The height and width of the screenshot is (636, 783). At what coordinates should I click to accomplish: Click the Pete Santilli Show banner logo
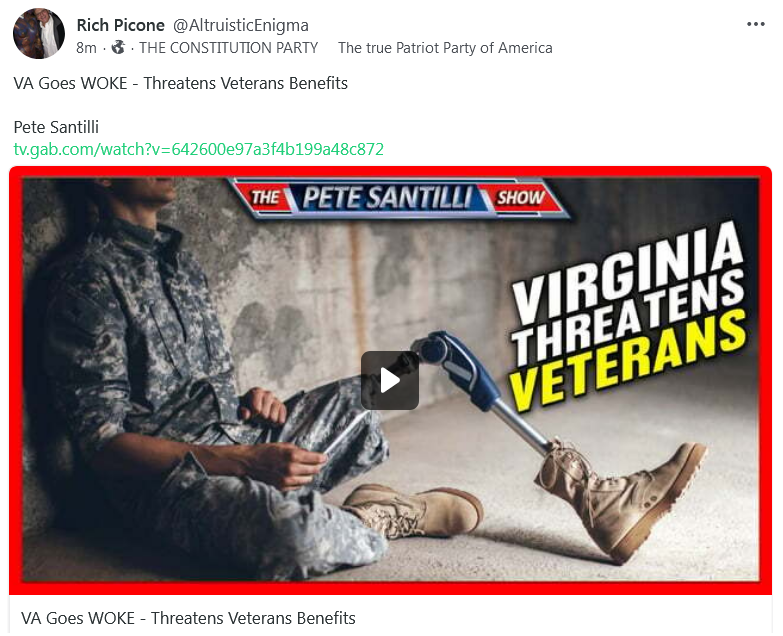click(398, 197)
